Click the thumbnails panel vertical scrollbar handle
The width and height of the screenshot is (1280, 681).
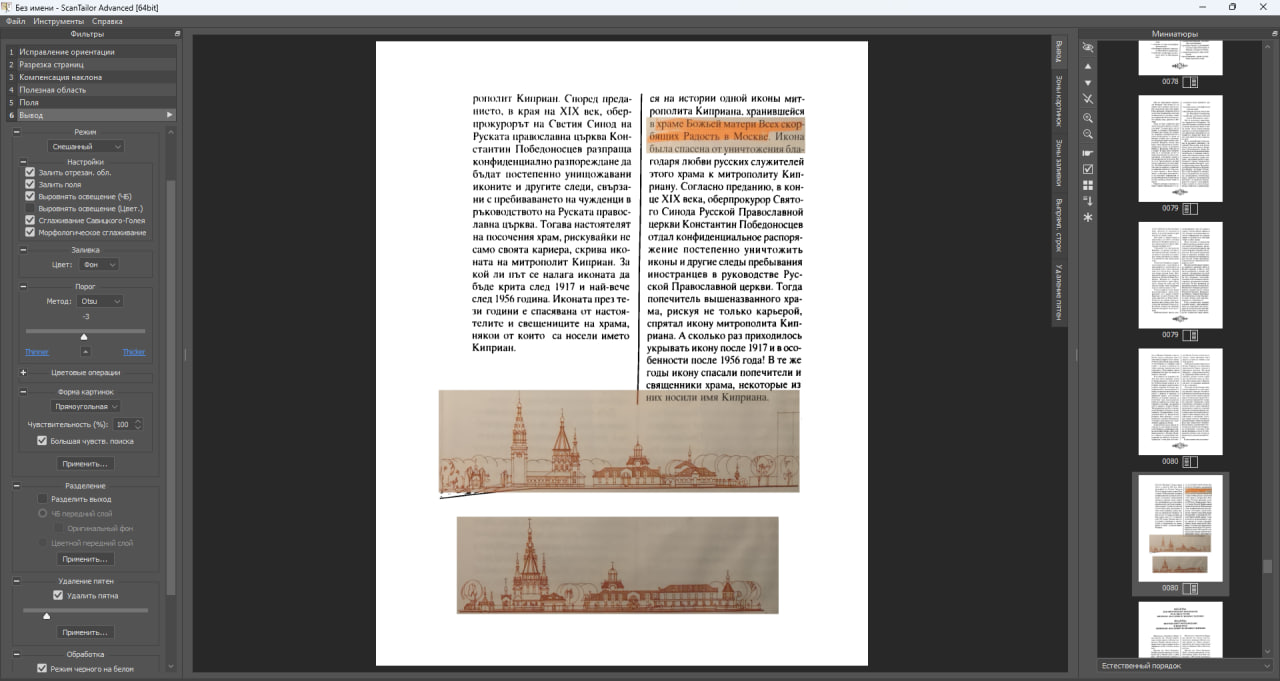[1267, 566]
